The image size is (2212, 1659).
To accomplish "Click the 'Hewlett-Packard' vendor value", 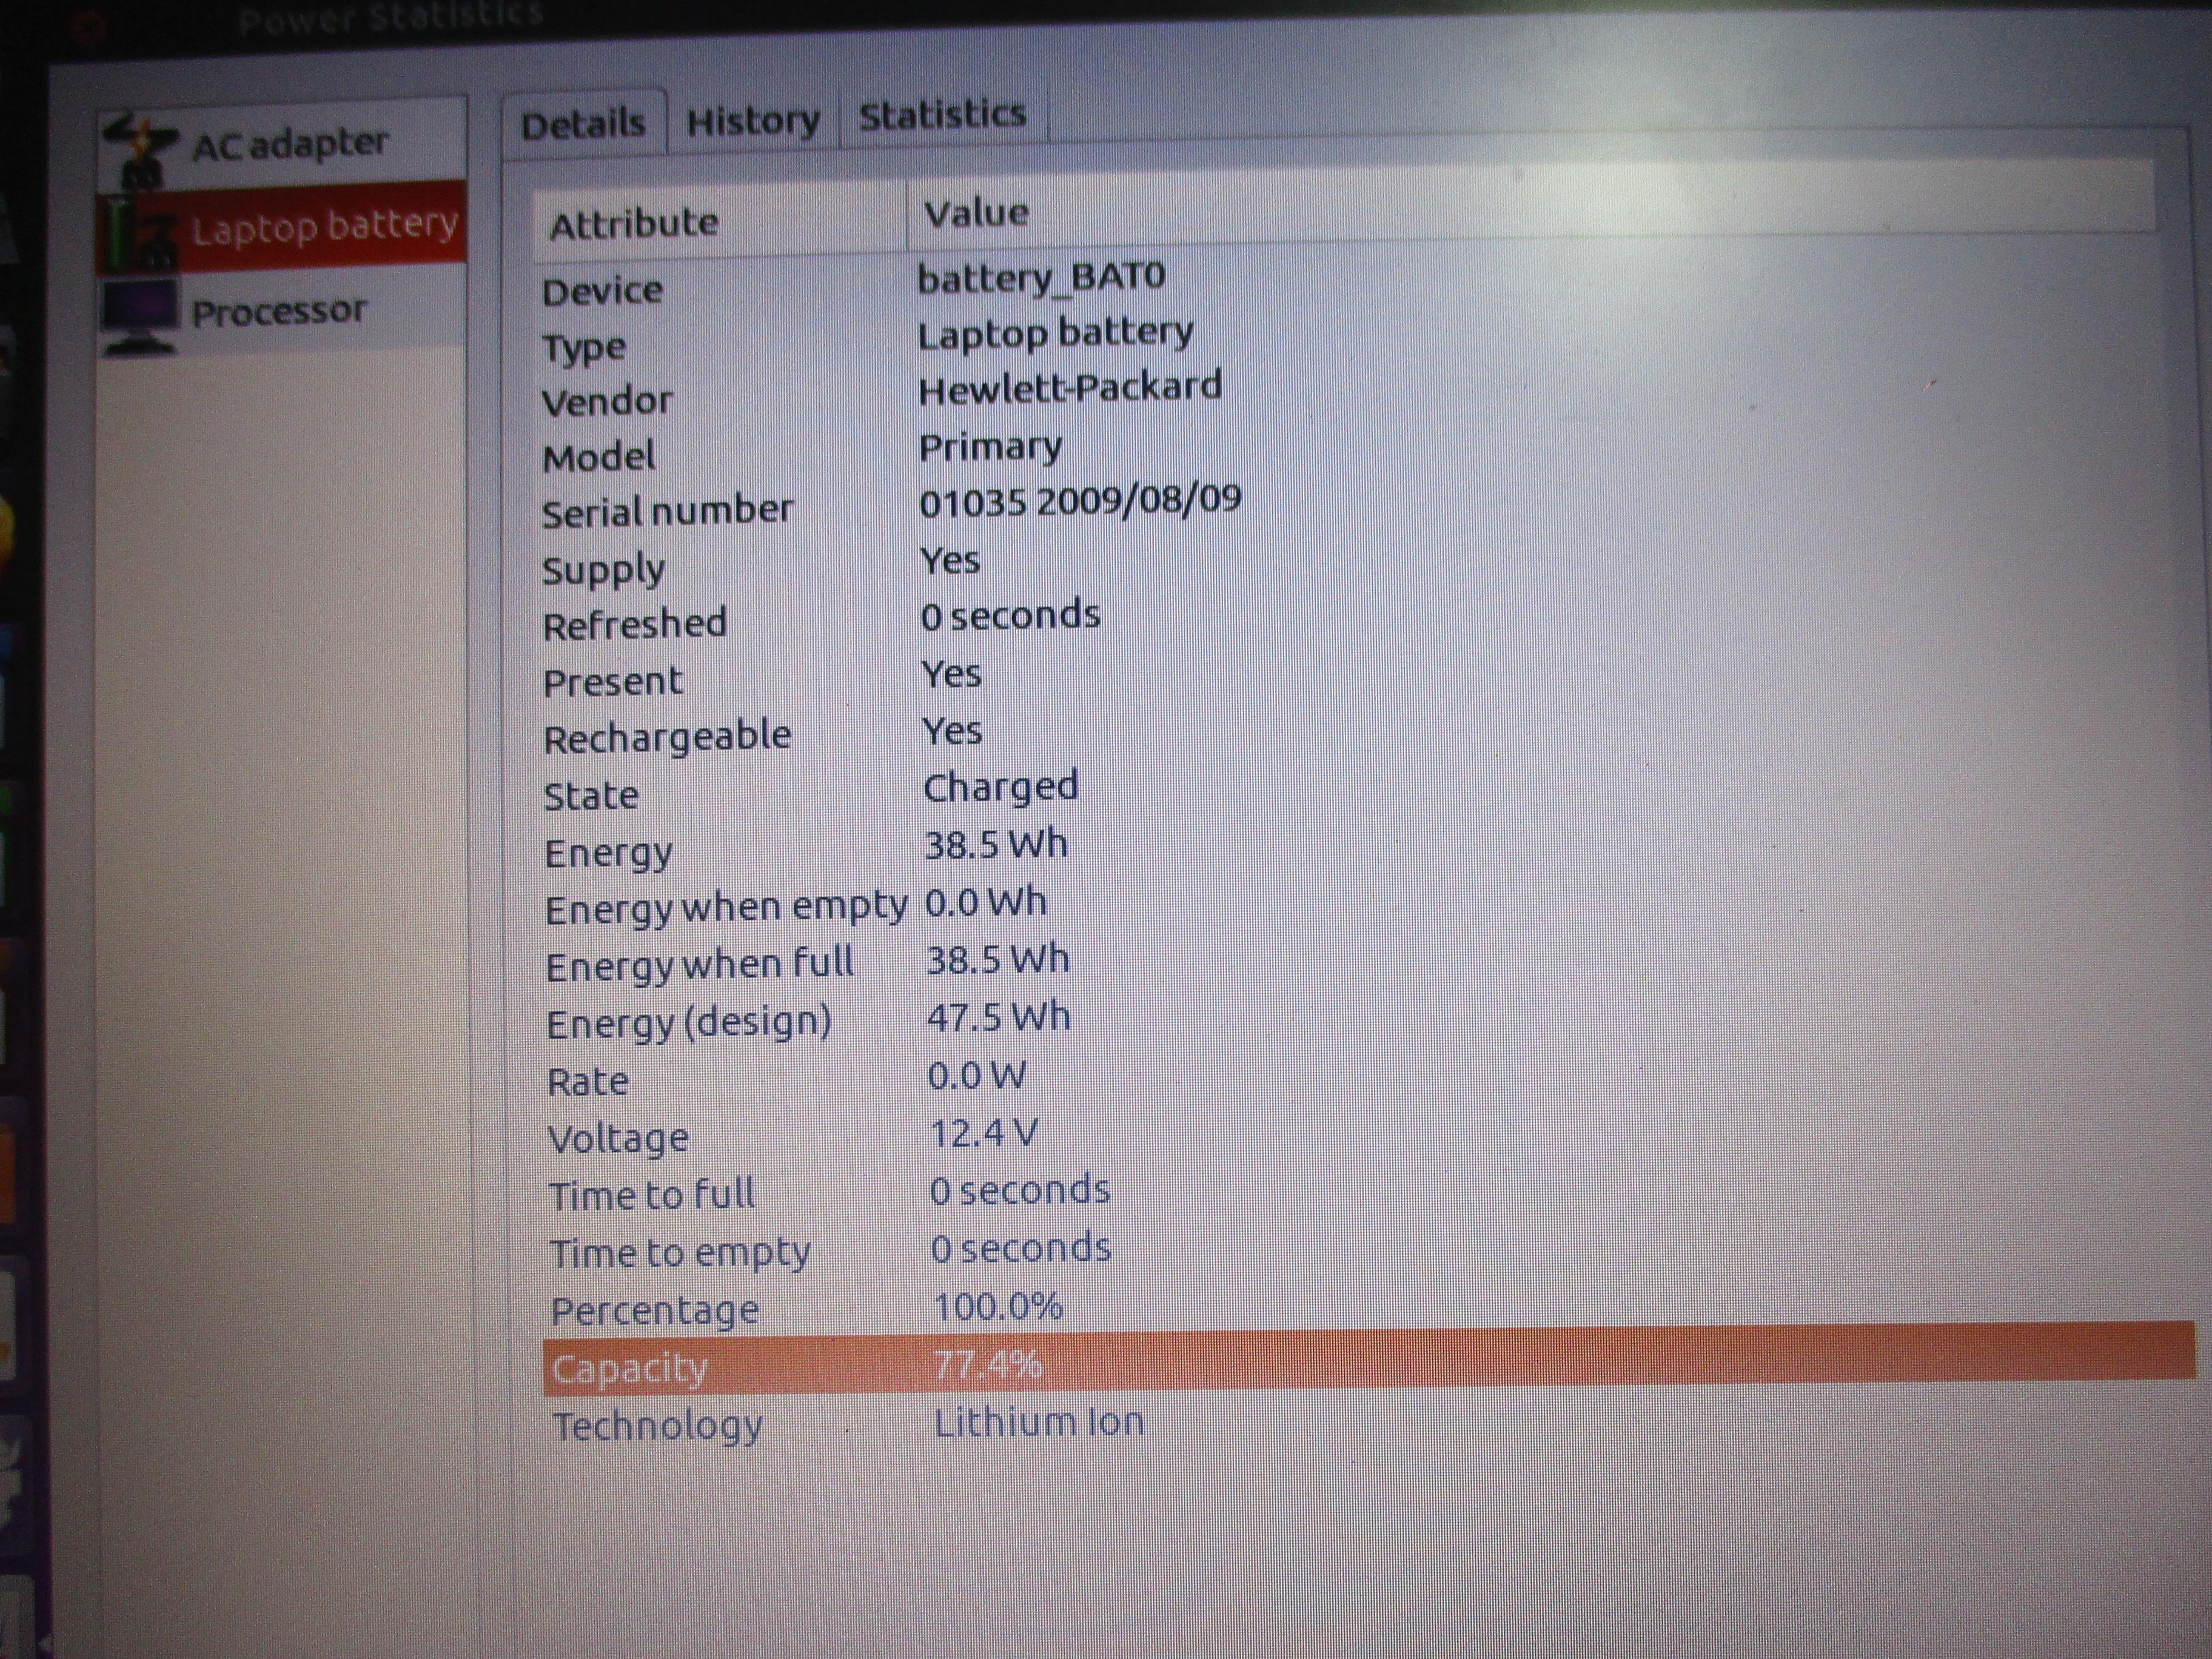I will click(1070, 388).
